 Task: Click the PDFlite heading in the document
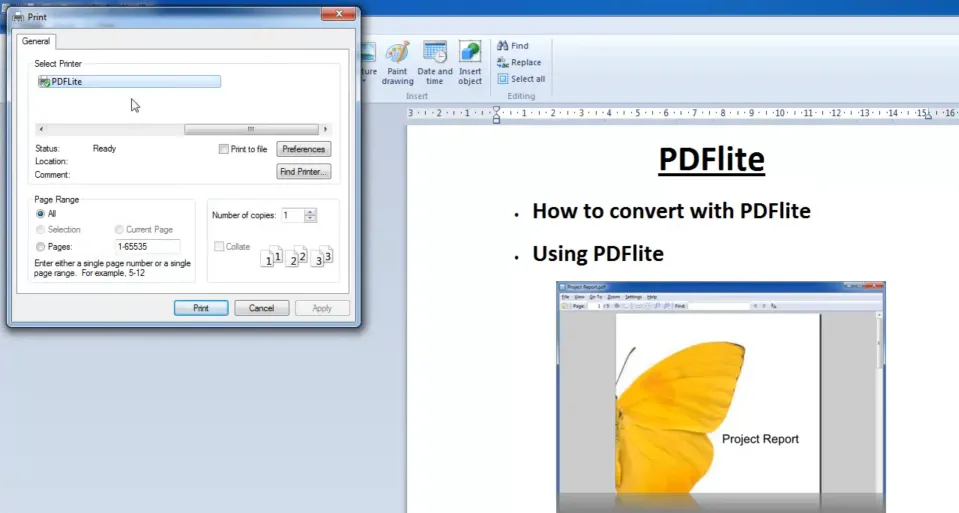(711, 160)
